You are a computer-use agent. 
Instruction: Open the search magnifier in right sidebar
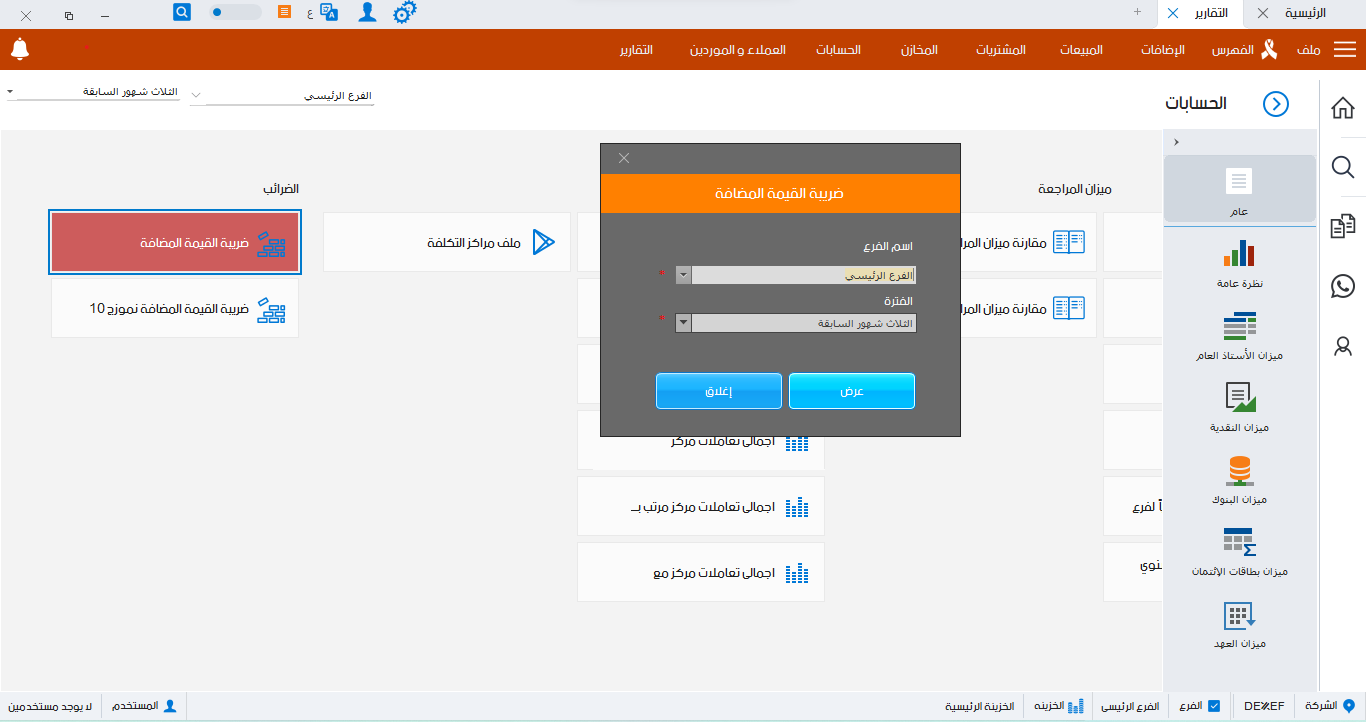(x=1343, y=167)
